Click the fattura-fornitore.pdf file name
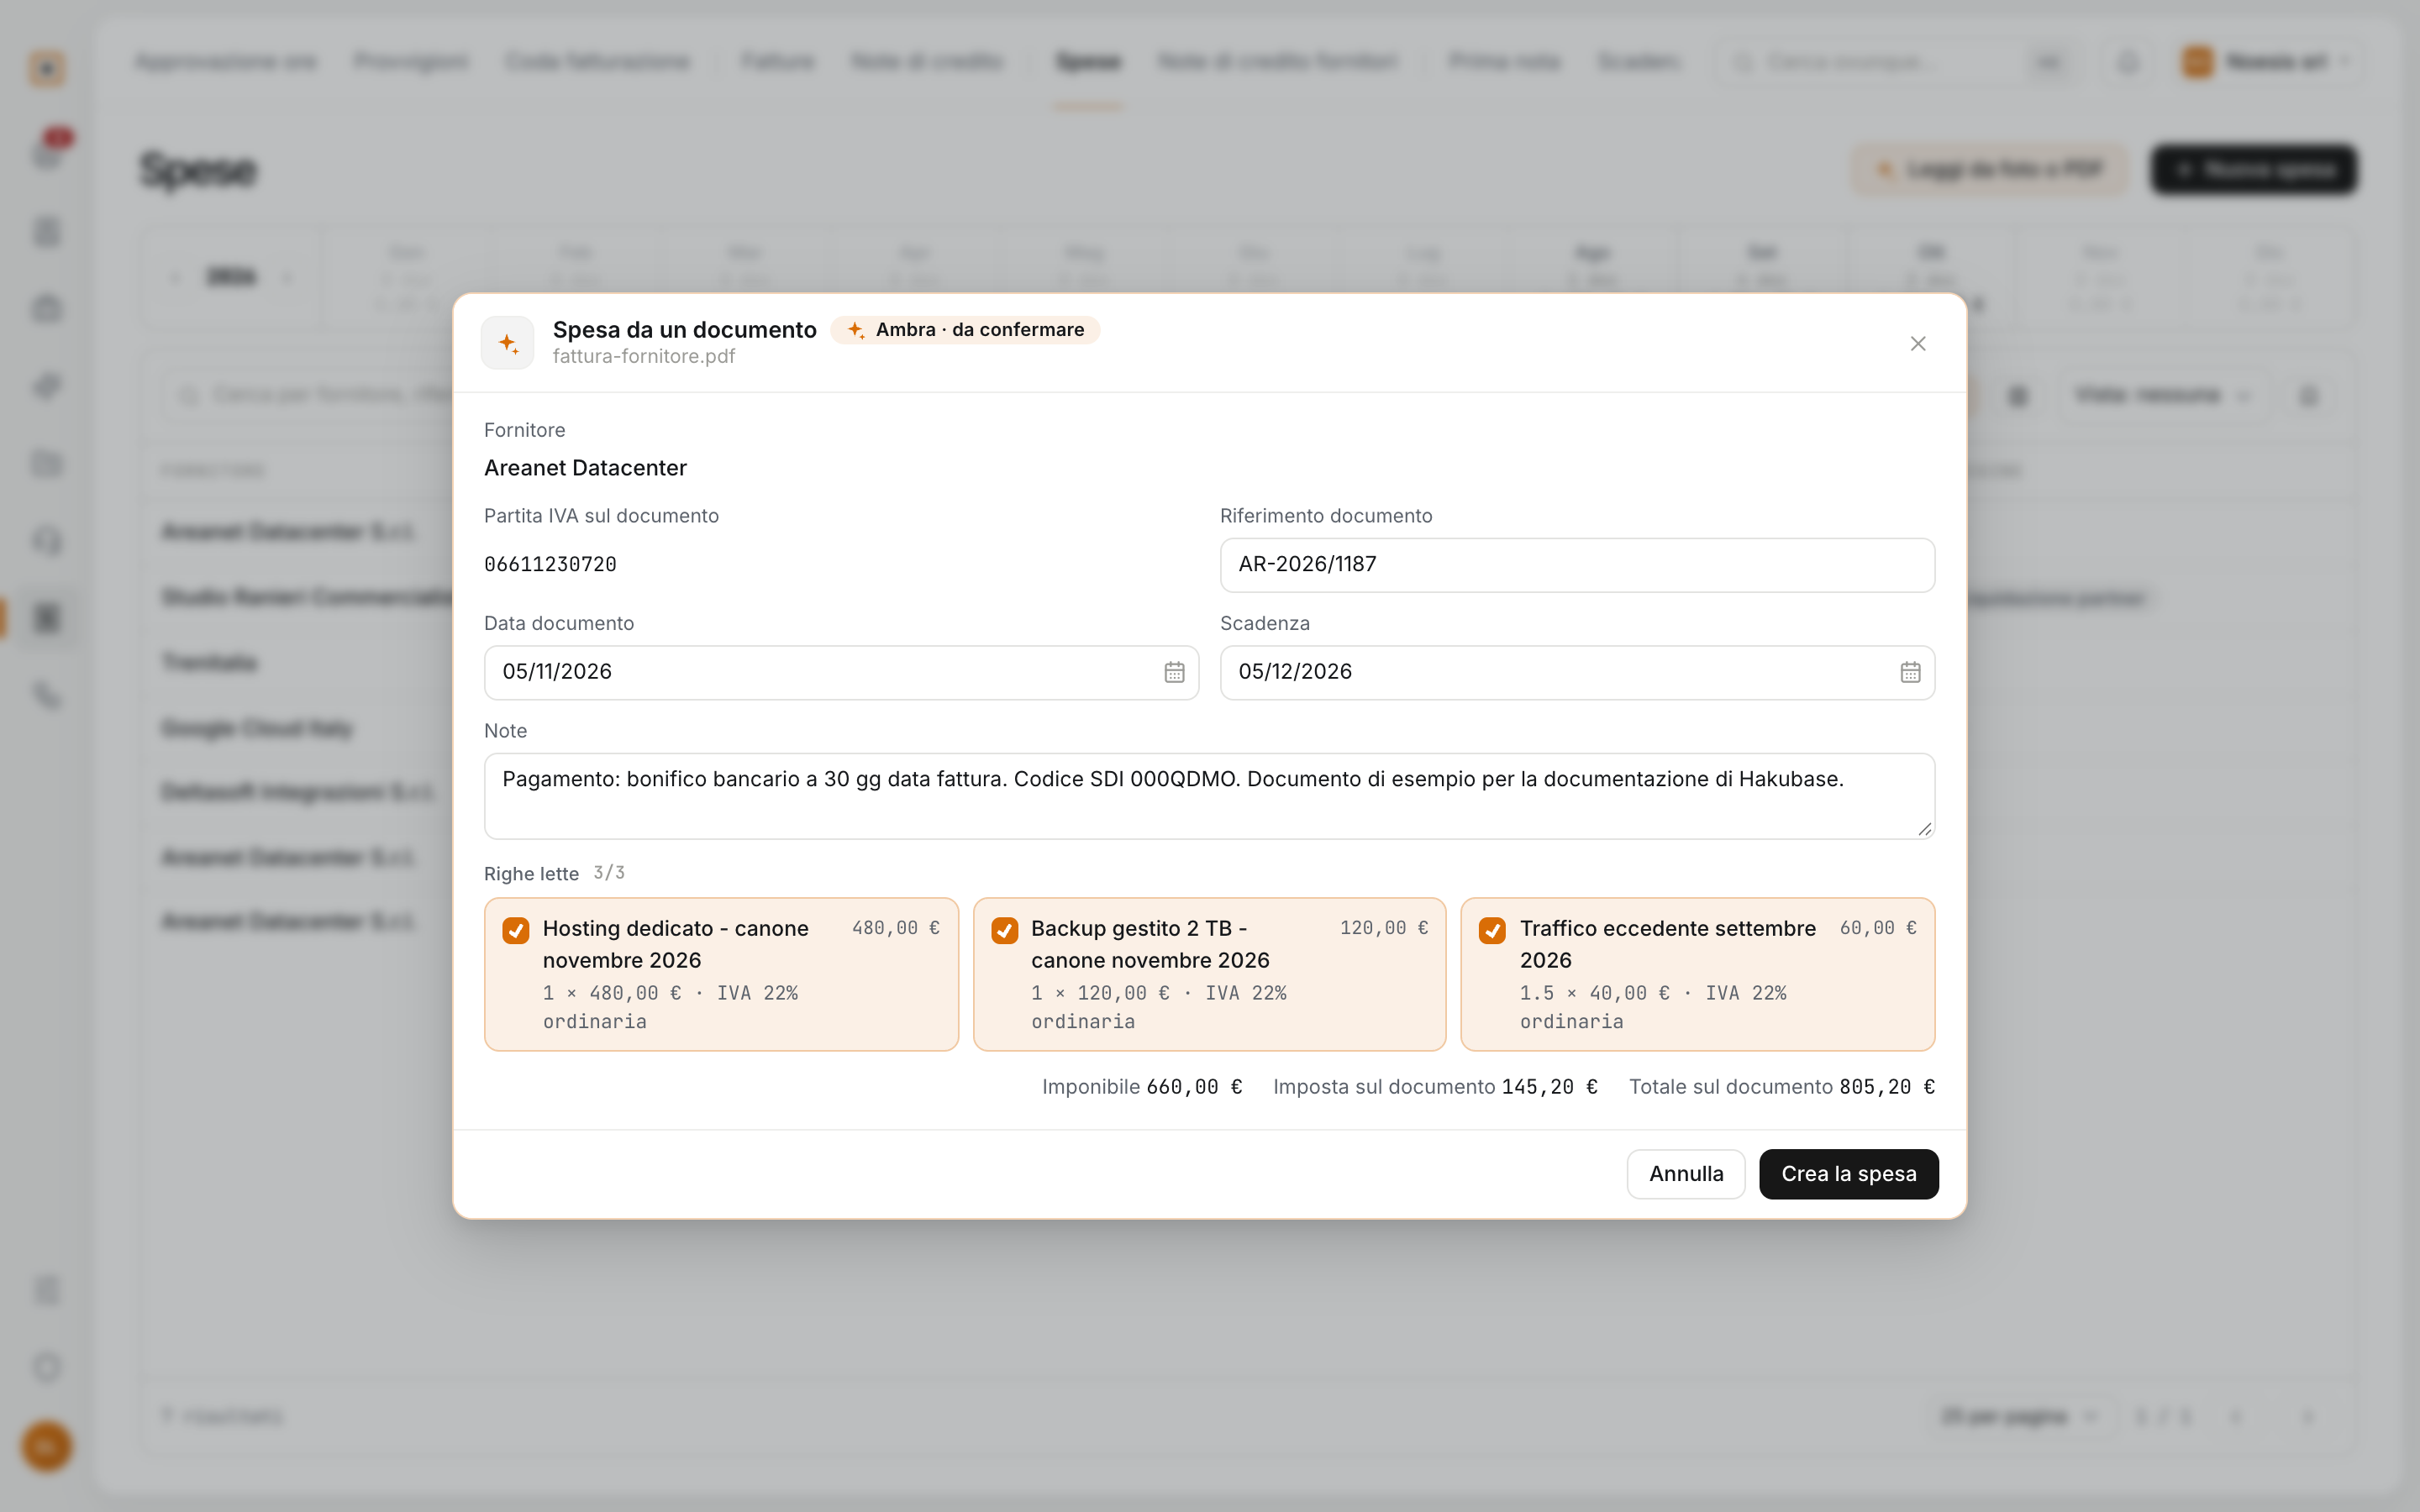2420x1512 pixels. (x=643, y=357)
